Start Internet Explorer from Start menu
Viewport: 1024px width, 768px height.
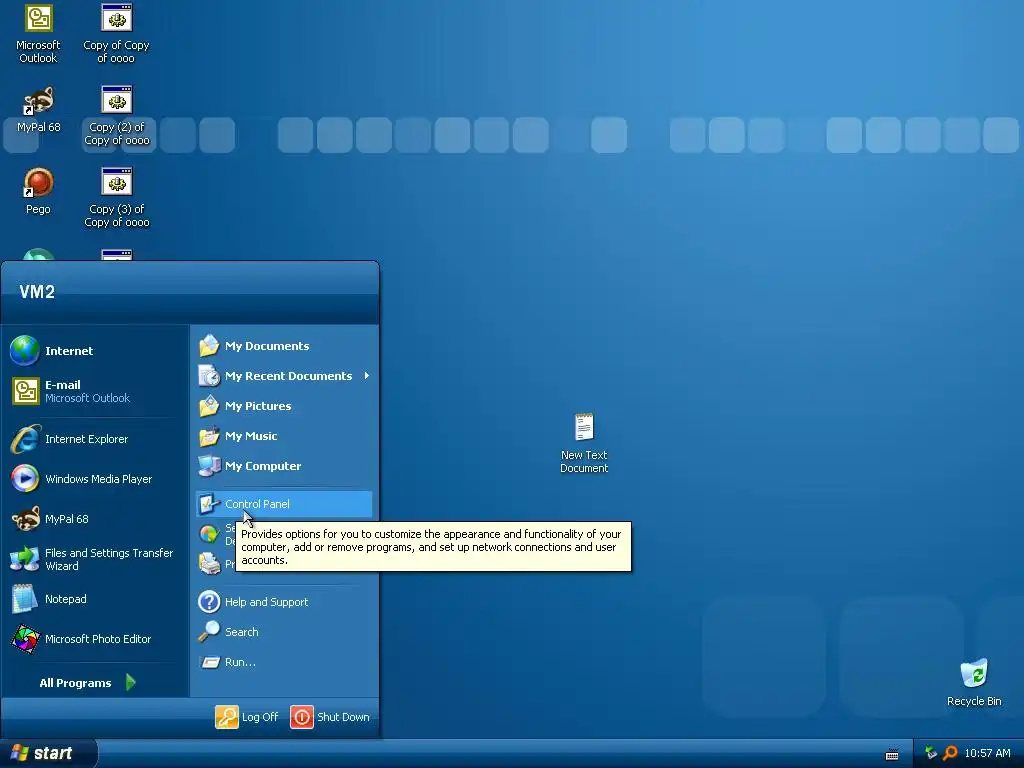95,439
